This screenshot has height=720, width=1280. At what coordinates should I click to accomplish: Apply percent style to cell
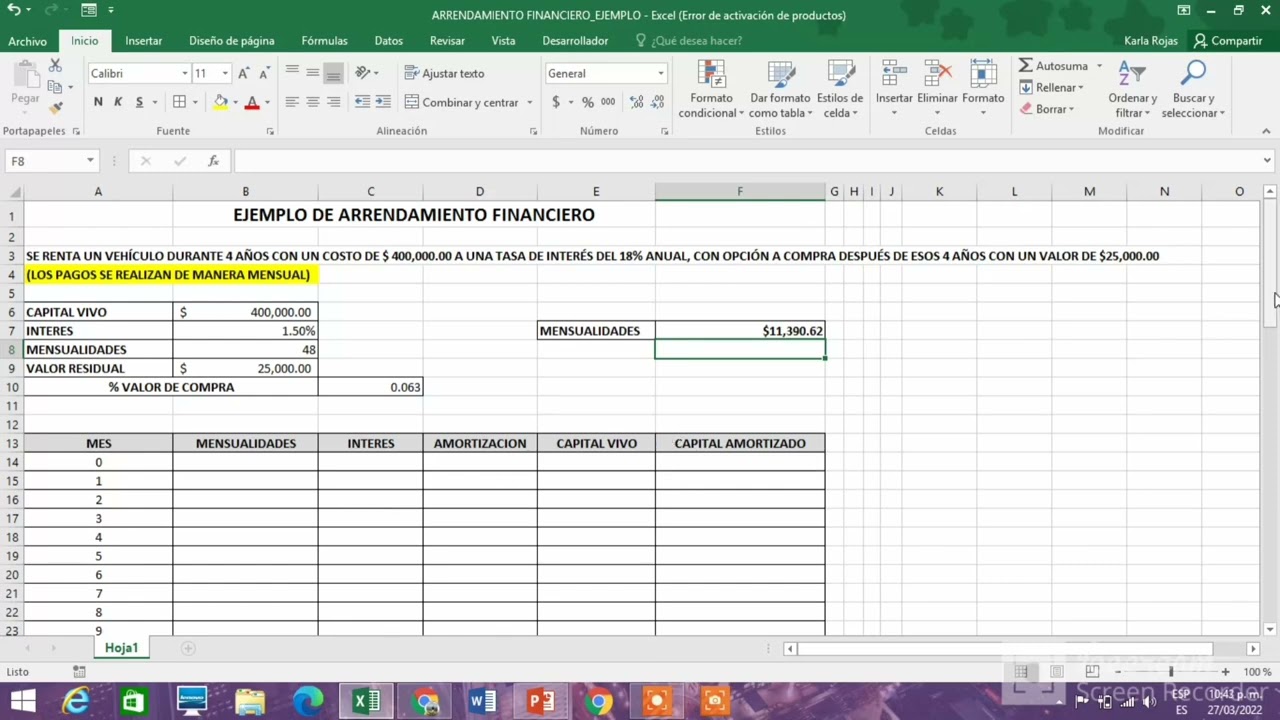(588, 102)
